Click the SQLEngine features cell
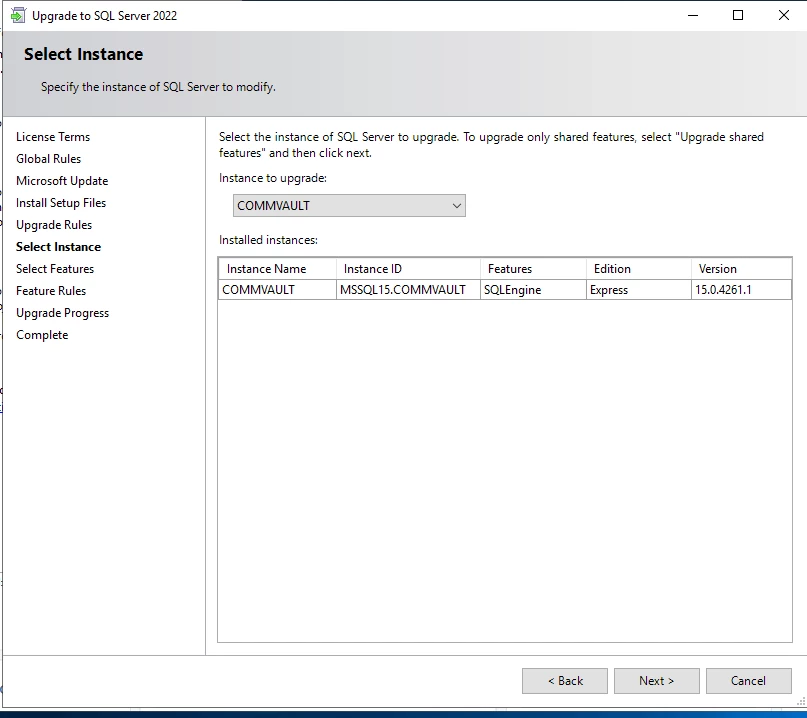 533,290
